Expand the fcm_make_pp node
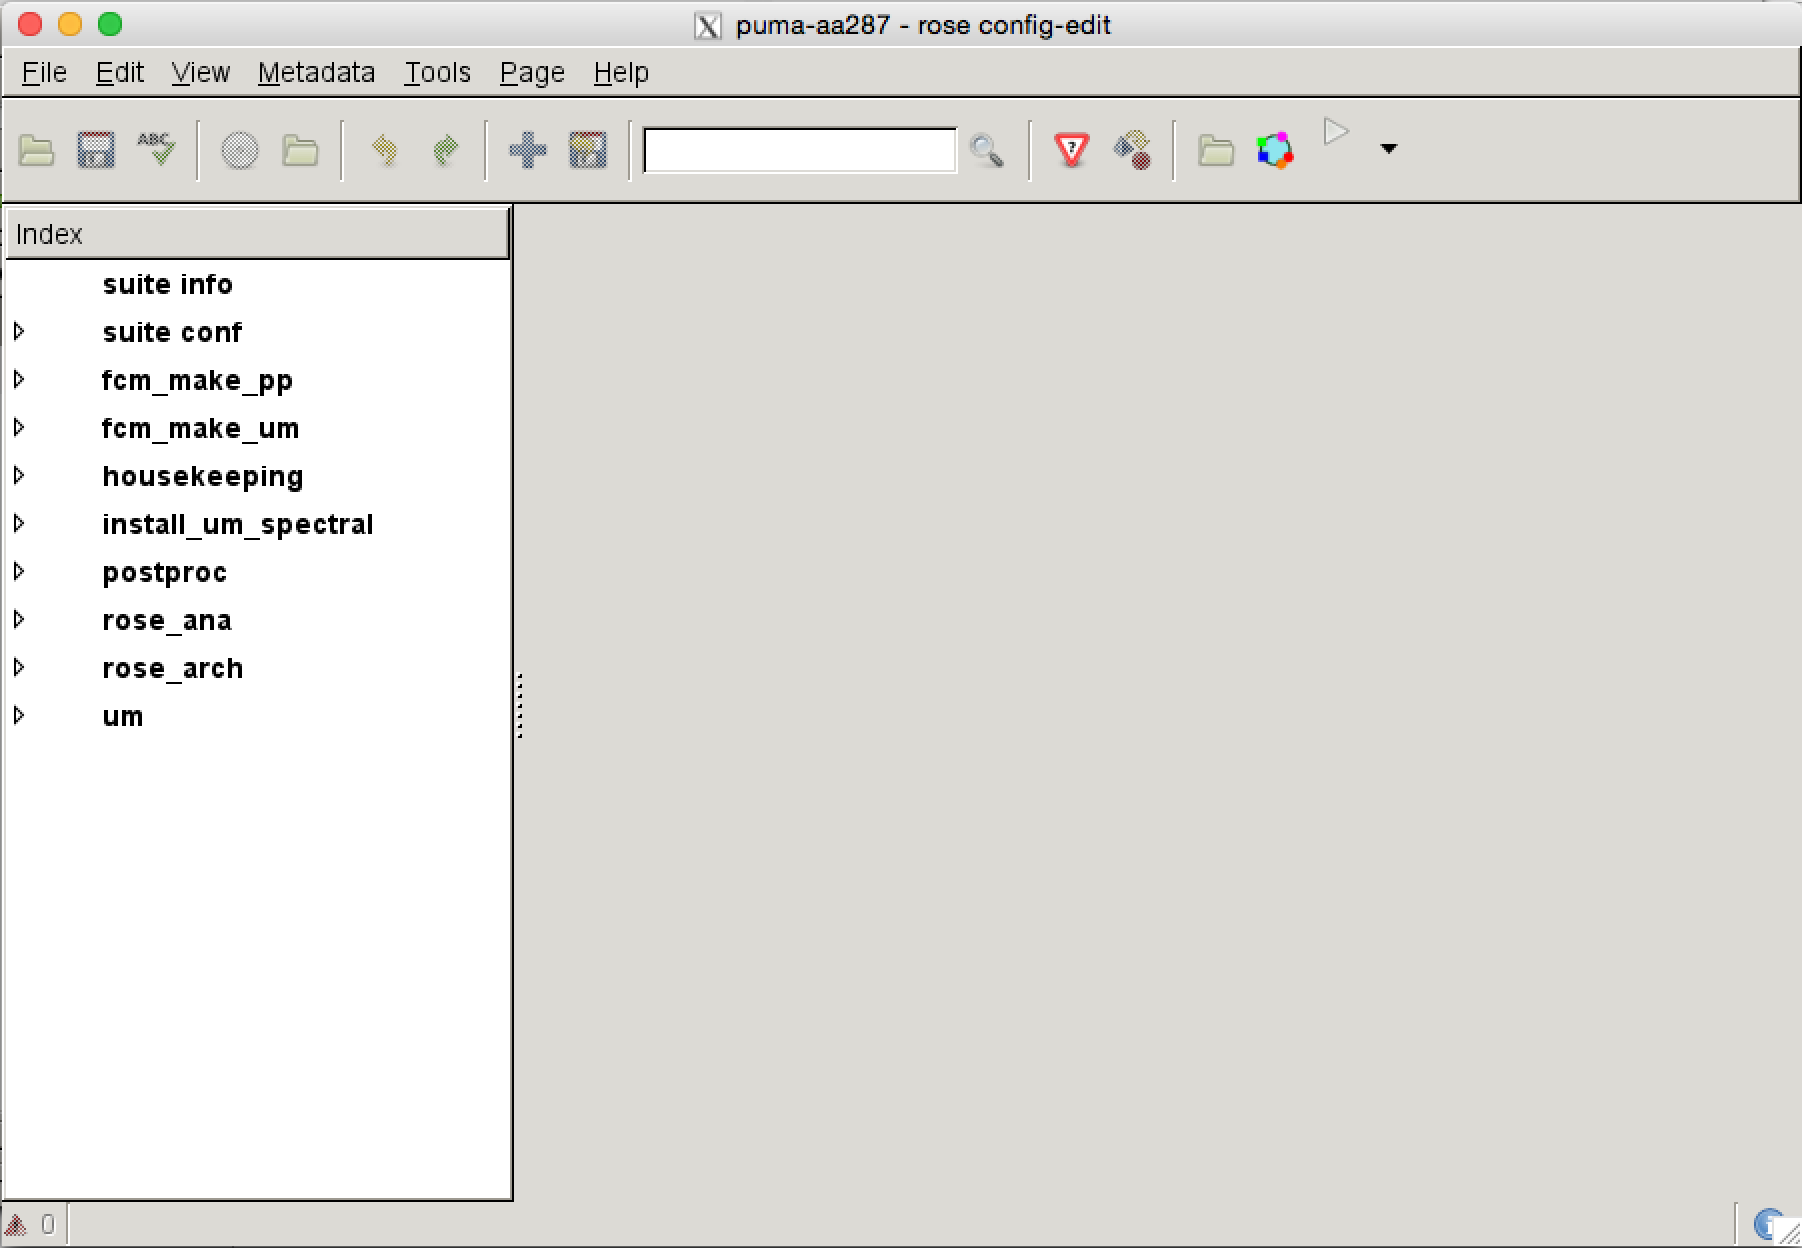The image size is (1802, 1248). 19,379
